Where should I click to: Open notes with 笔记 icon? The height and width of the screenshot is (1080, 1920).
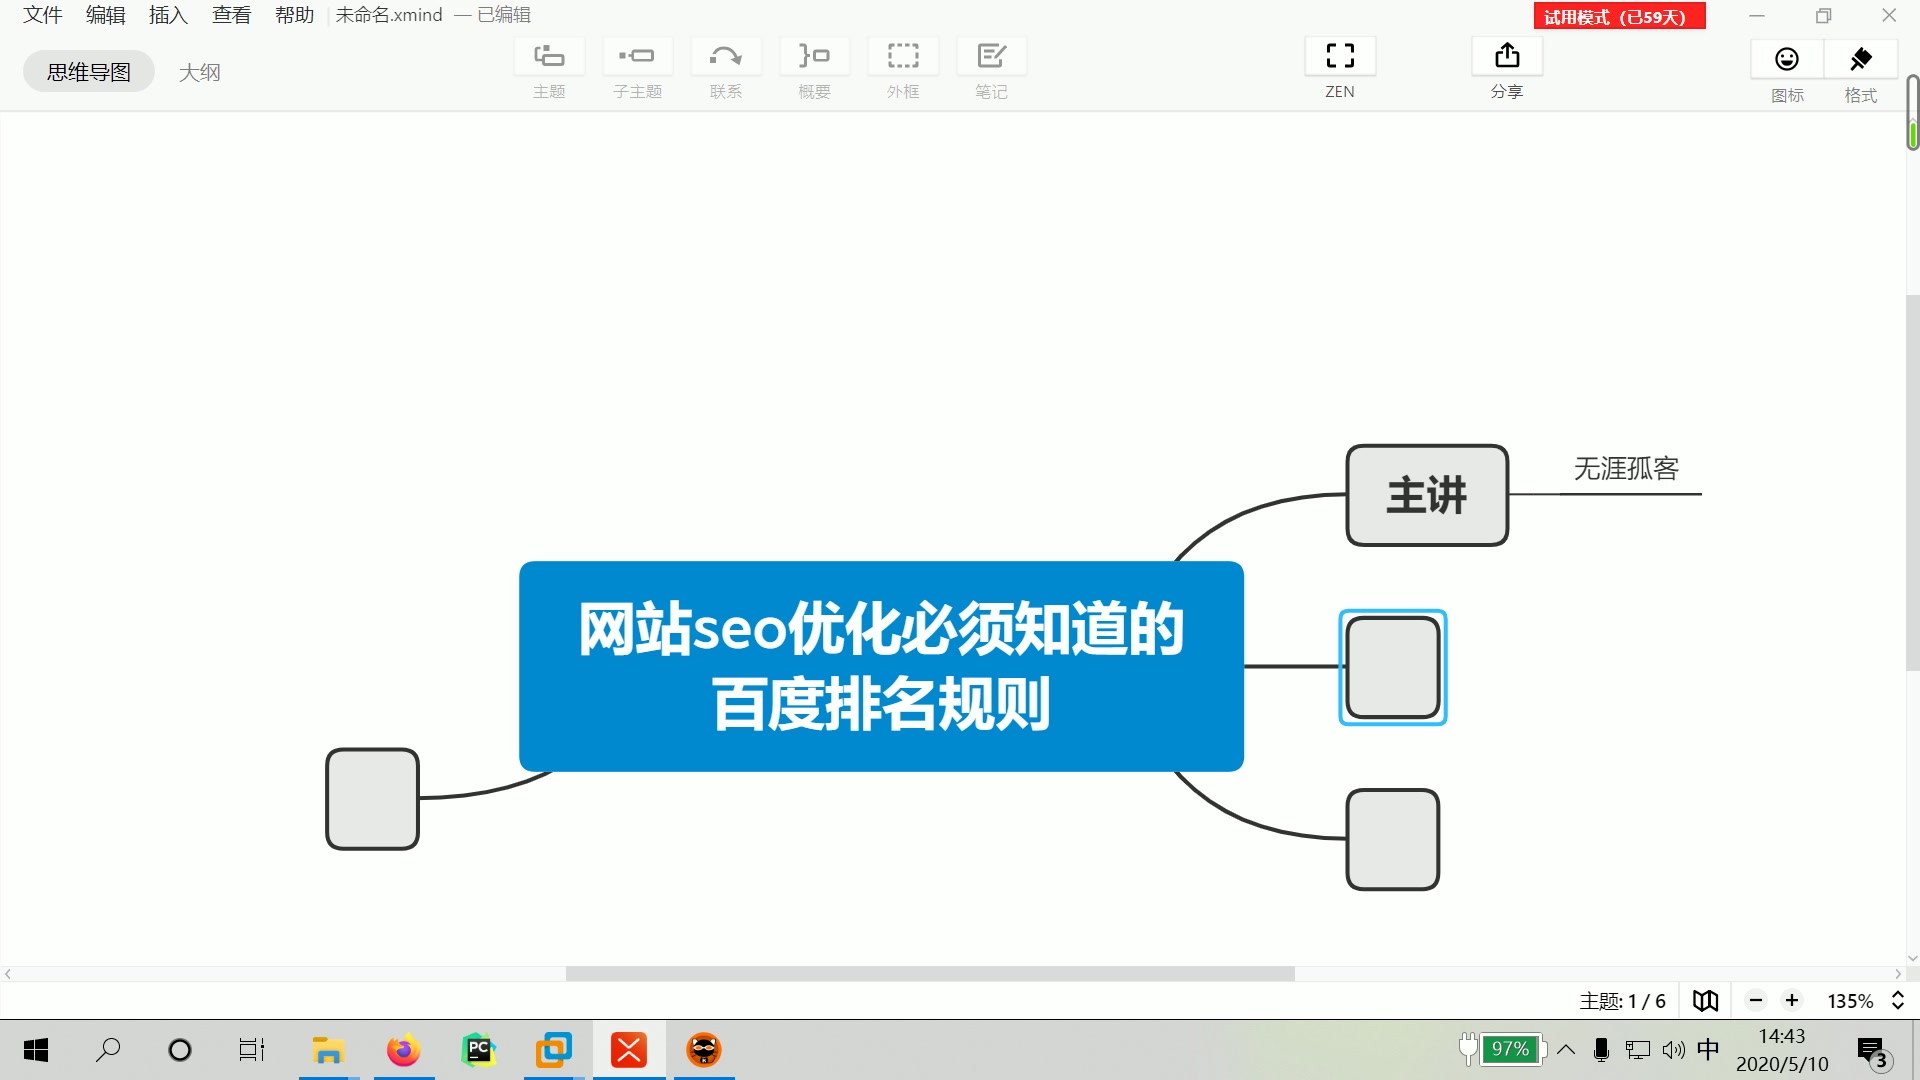tap(991, 57)
